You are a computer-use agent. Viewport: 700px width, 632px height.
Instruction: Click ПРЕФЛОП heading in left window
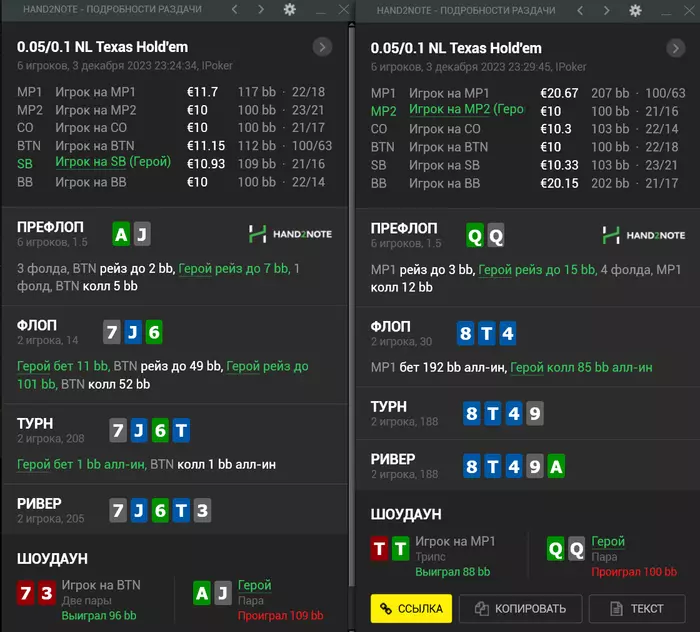50,227
